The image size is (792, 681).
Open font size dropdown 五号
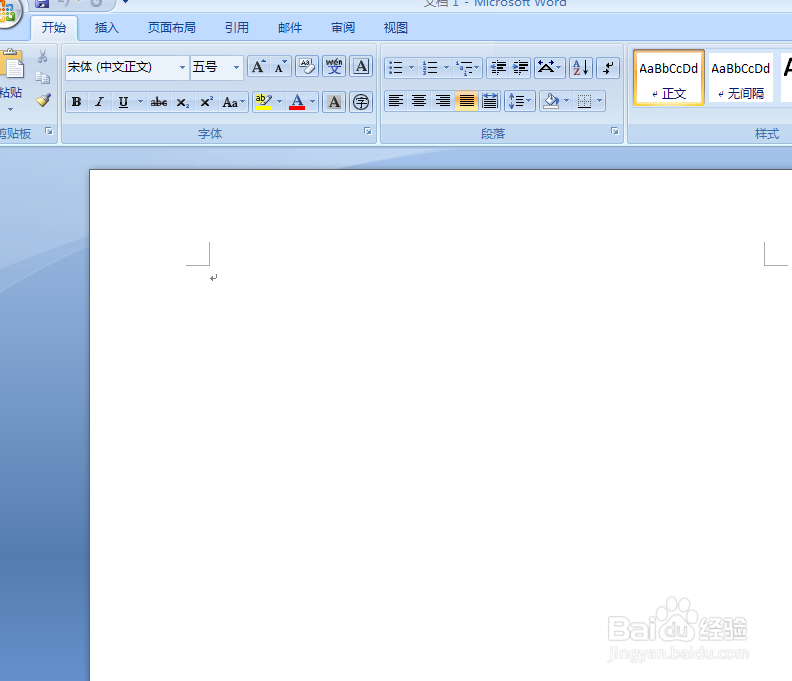point(236,67)
